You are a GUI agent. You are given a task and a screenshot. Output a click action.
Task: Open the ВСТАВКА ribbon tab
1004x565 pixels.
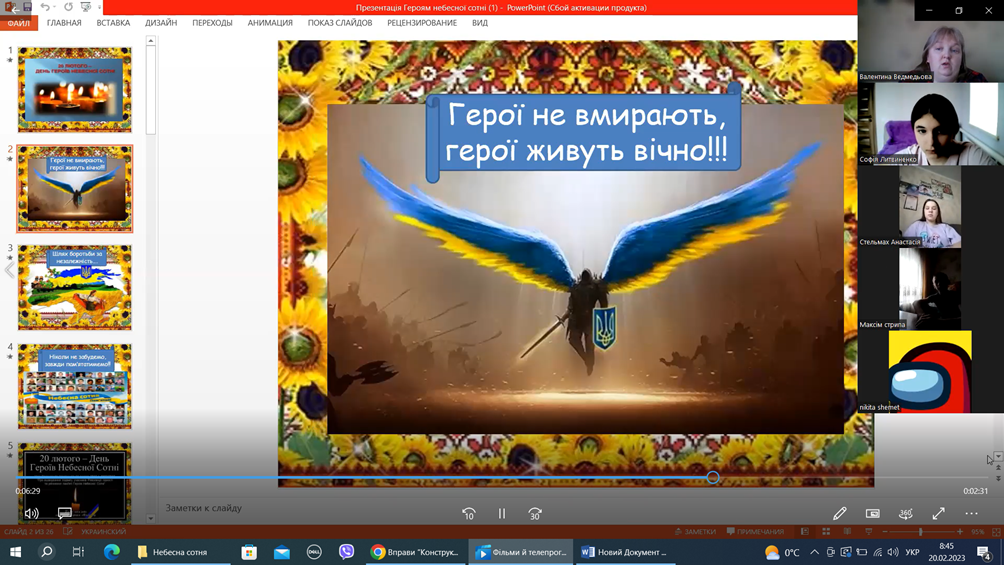pos(113,23)
